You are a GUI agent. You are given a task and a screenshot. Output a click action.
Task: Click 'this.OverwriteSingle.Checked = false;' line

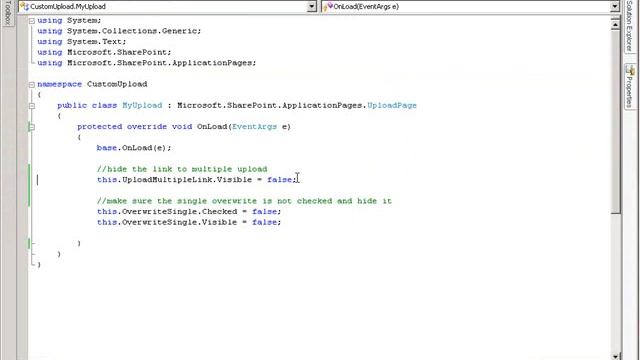coord(189,211)
